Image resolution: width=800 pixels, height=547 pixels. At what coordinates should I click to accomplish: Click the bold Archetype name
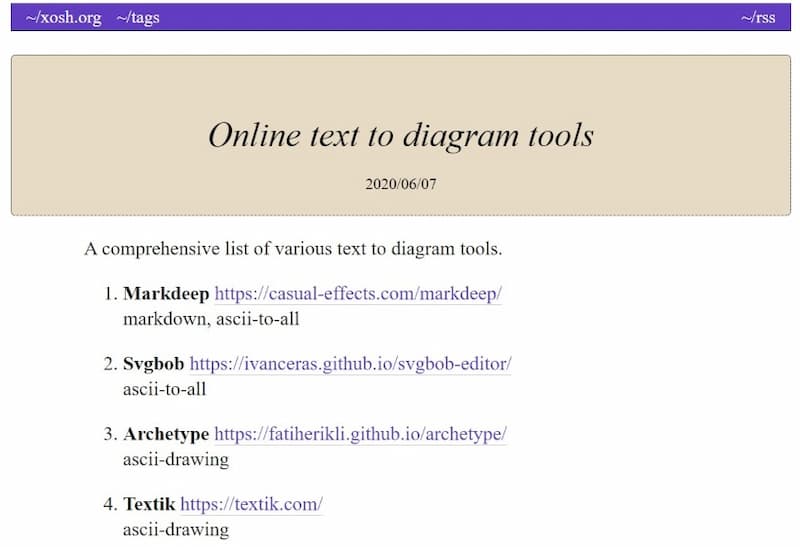(166, 434)
